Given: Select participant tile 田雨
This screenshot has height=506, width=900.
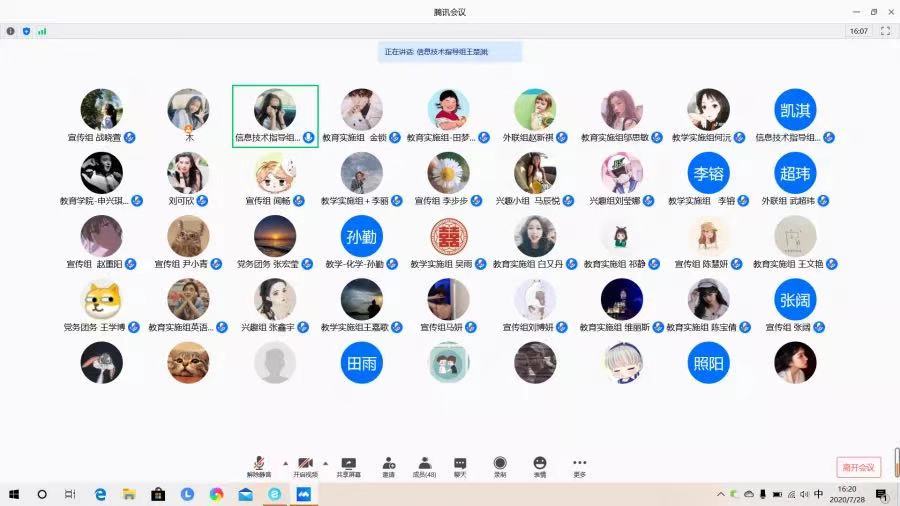Looking at the screenshot, I should (x=361, y=363).
